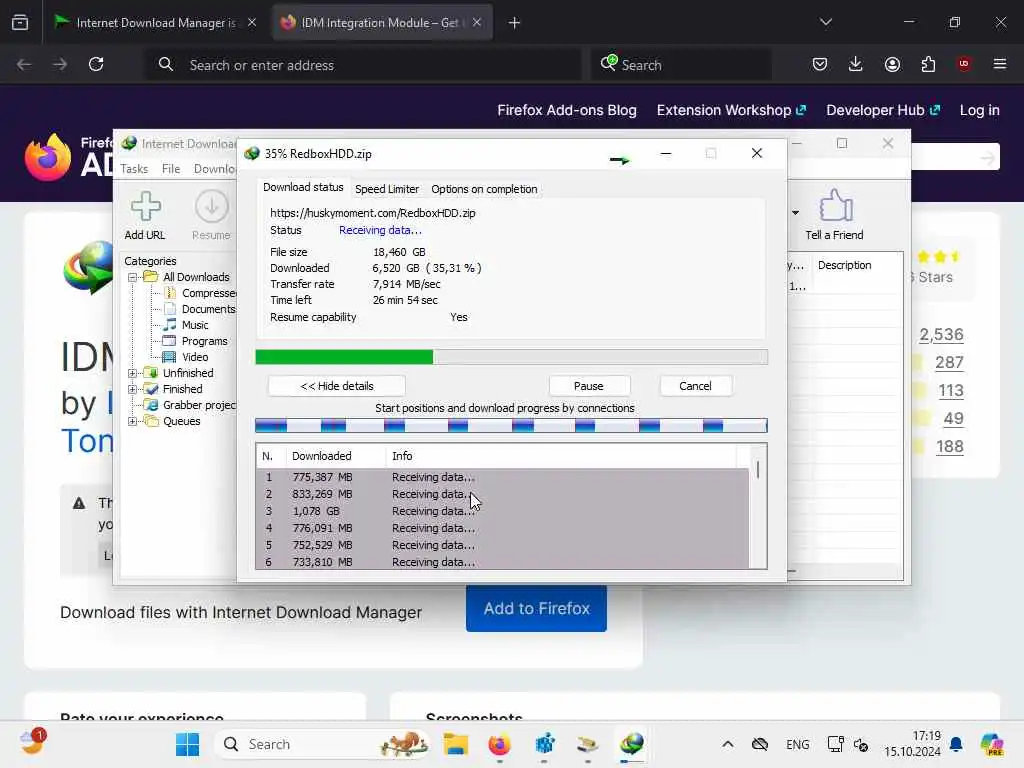Select the Grabber projects tree item
The image size is (1024, 768).
pyautogui.click(x=199, y=405)
